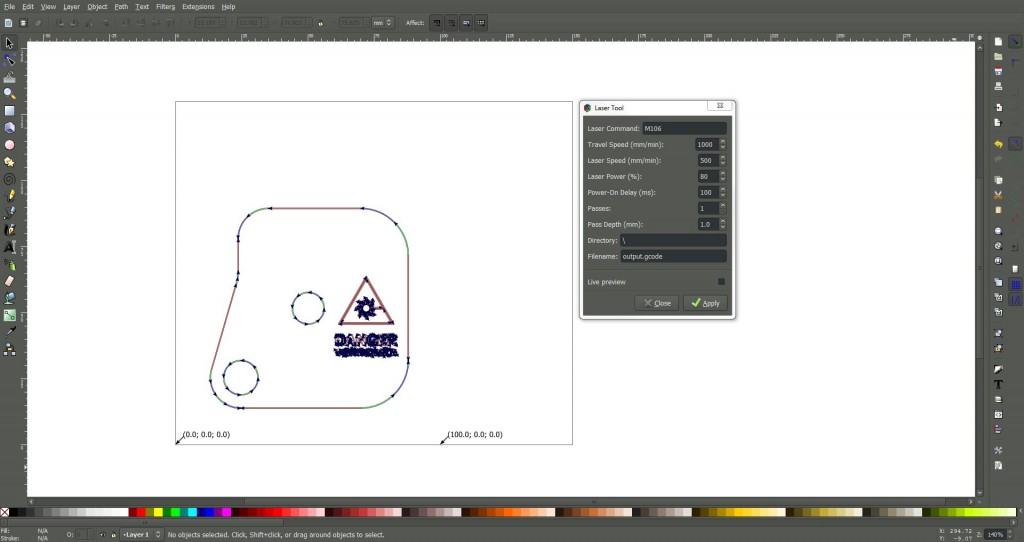Select the Rectangle tool

click(x=9, y=111)
